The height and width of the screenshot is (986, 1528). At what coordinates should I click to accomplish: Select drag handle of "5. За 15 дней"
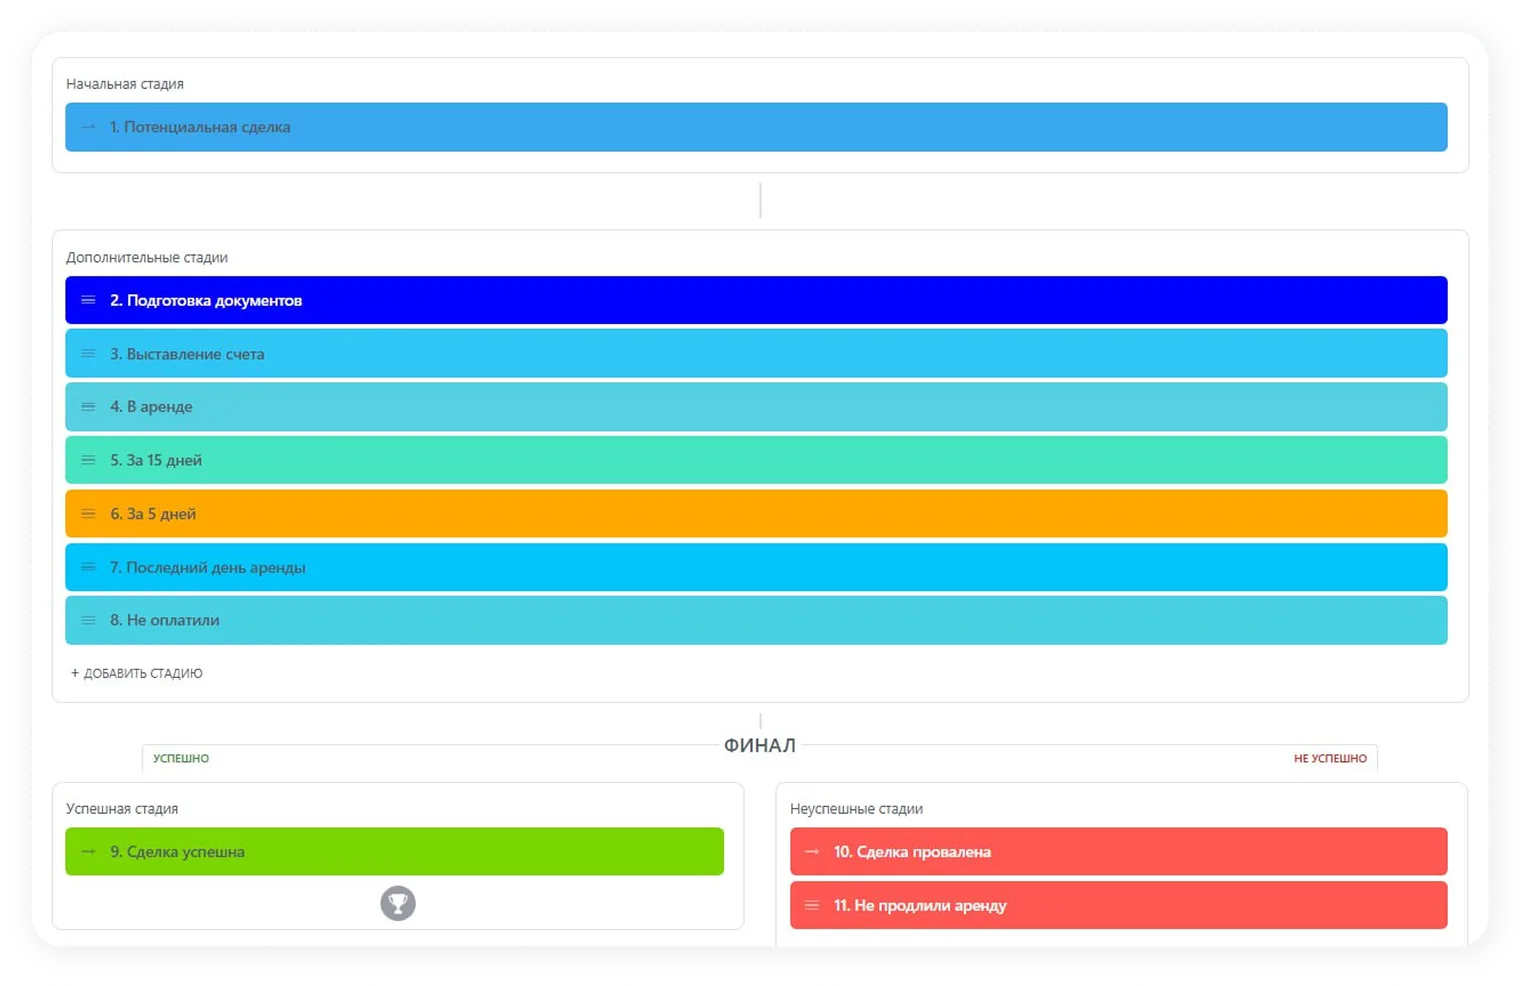88,460
